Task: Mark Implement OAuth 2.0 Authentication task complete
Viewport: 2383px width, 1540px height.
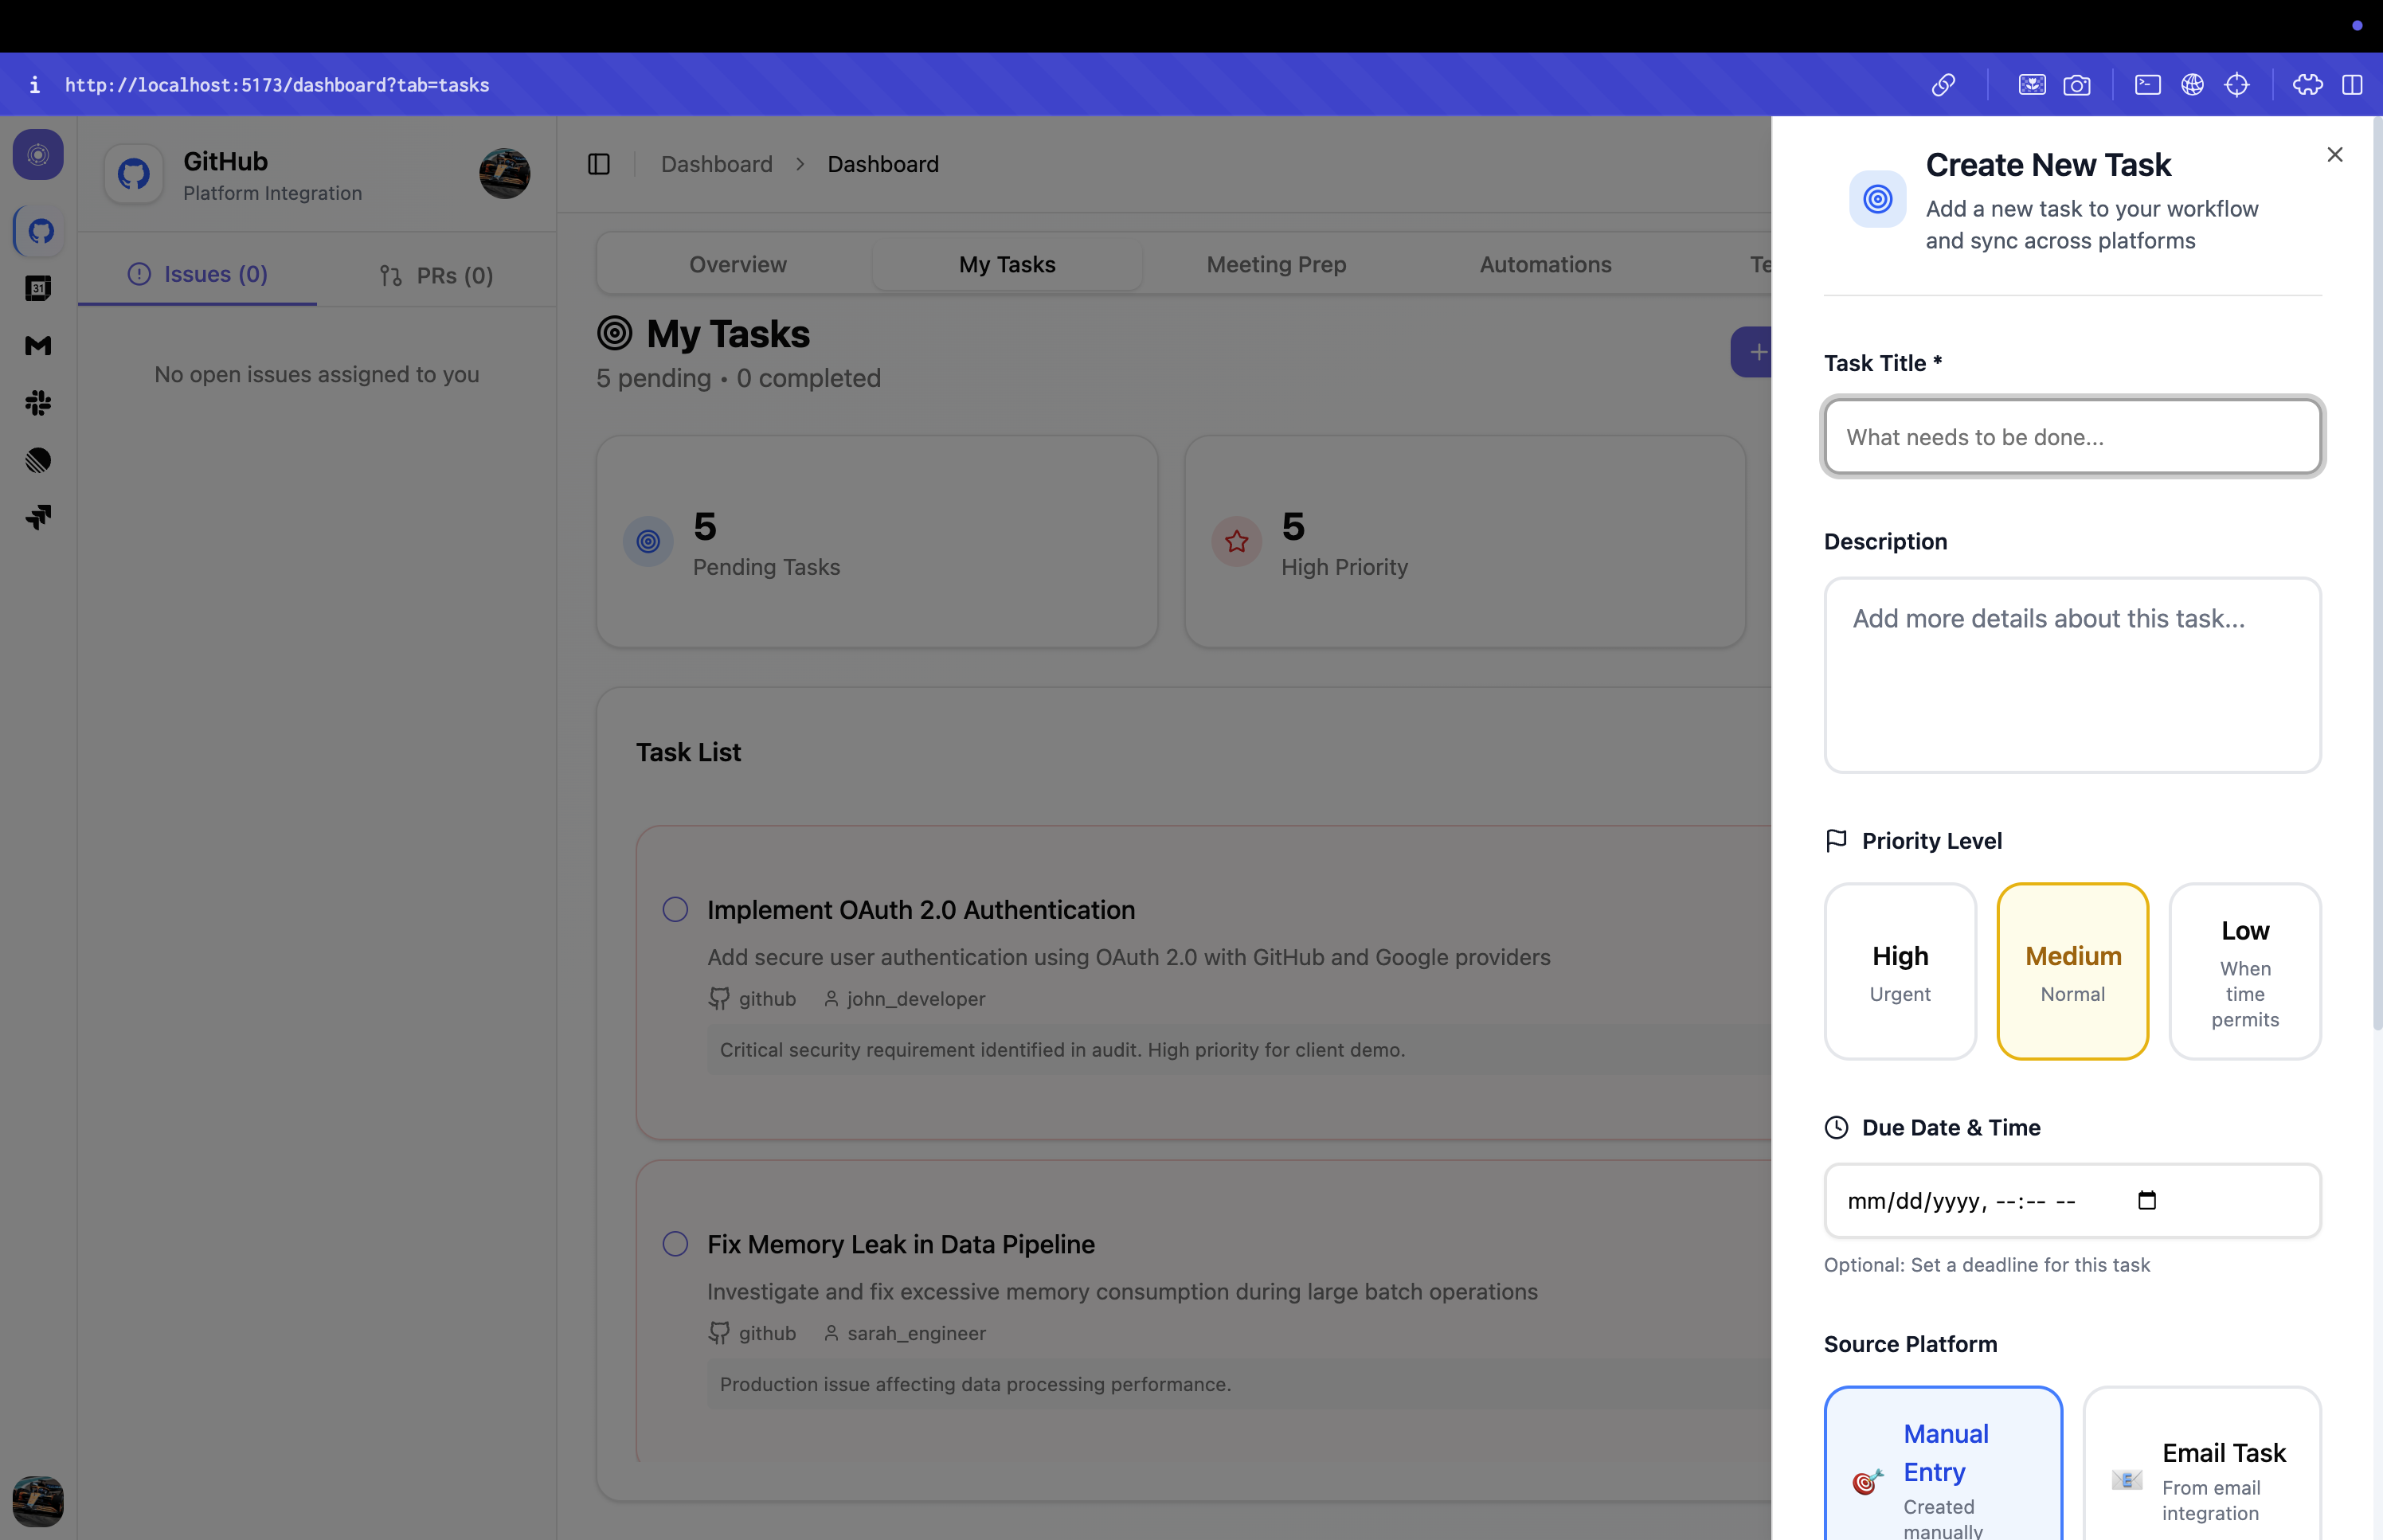Action: tap(675, 909)
